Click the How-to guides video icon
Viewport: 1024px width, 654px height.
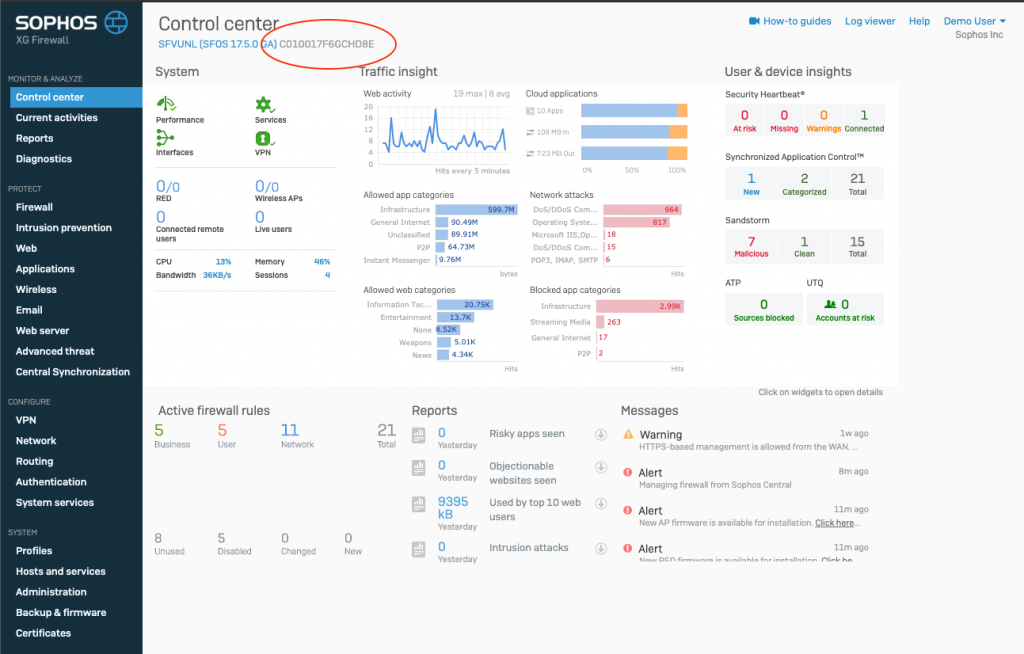coord(754,21)
